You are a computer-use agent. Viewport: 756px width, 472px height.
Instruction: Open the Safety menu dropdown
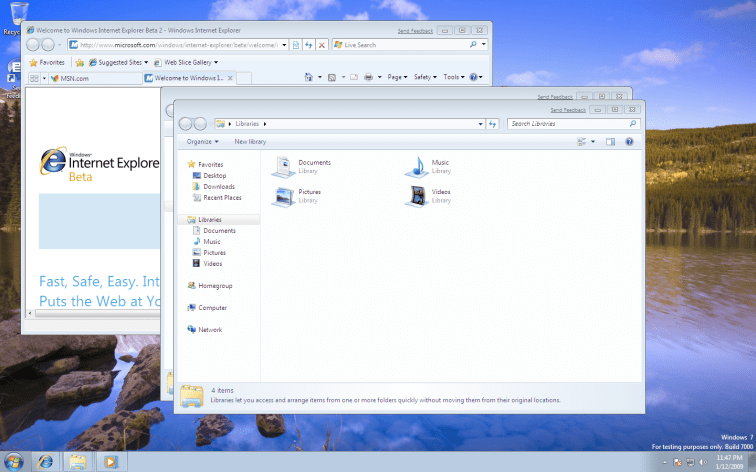pos(425,77)
